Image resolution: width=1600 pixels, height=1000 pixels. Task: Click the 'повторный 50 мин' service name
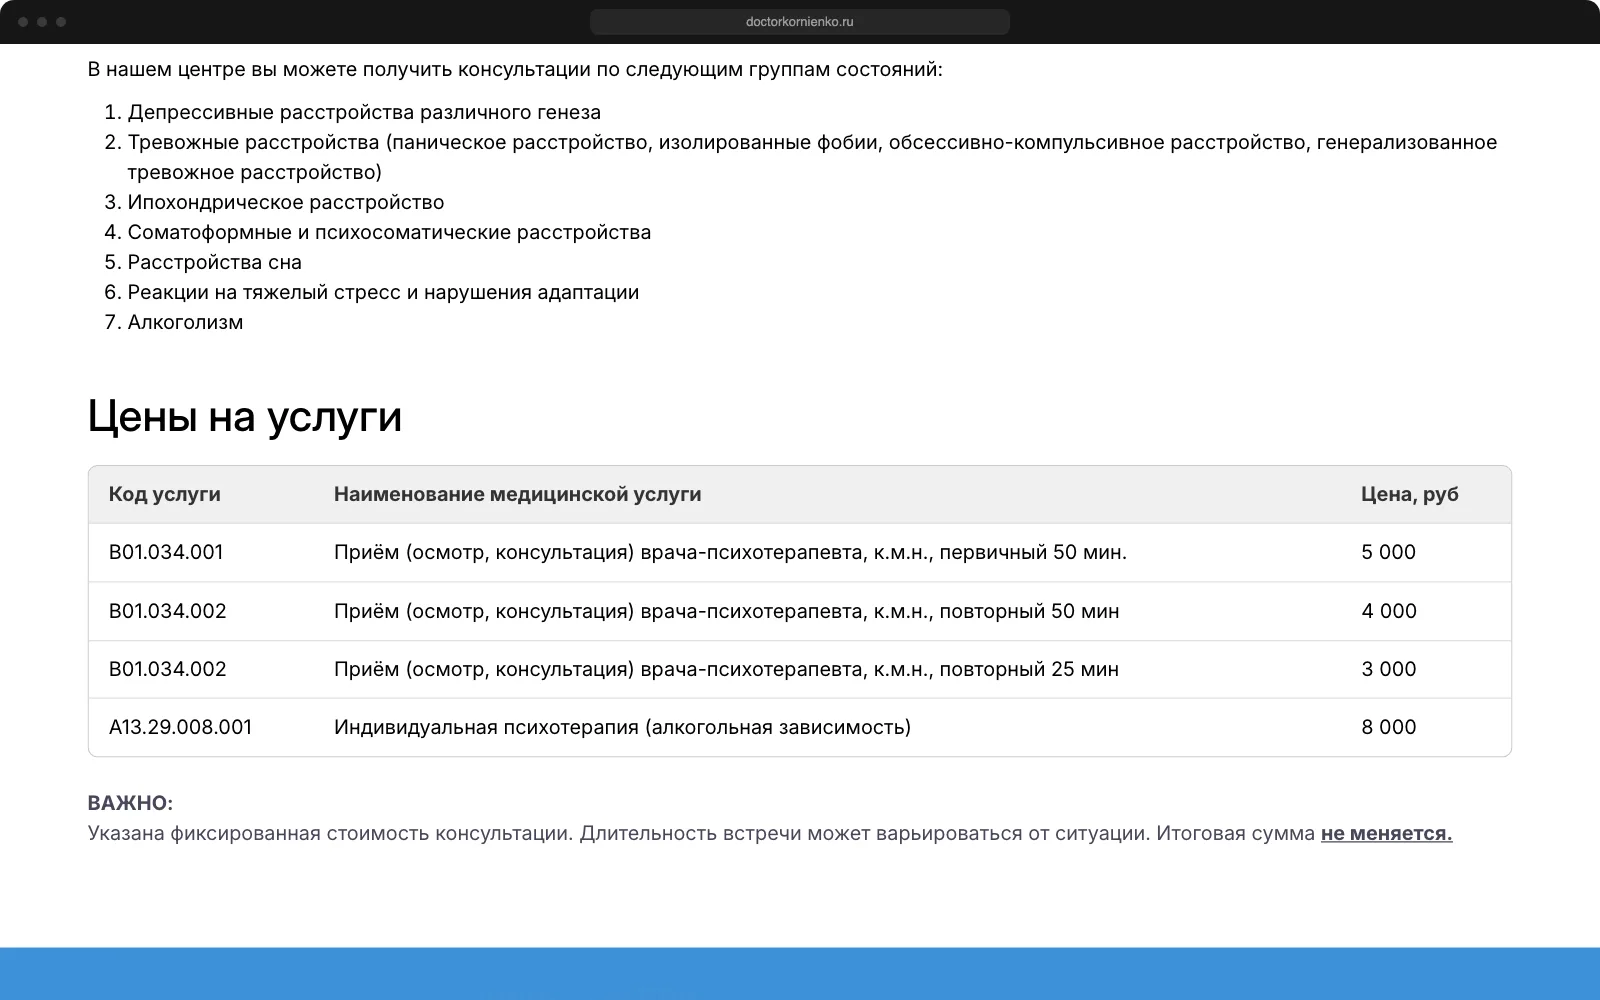pyautogui.click(x=727, y=611)
